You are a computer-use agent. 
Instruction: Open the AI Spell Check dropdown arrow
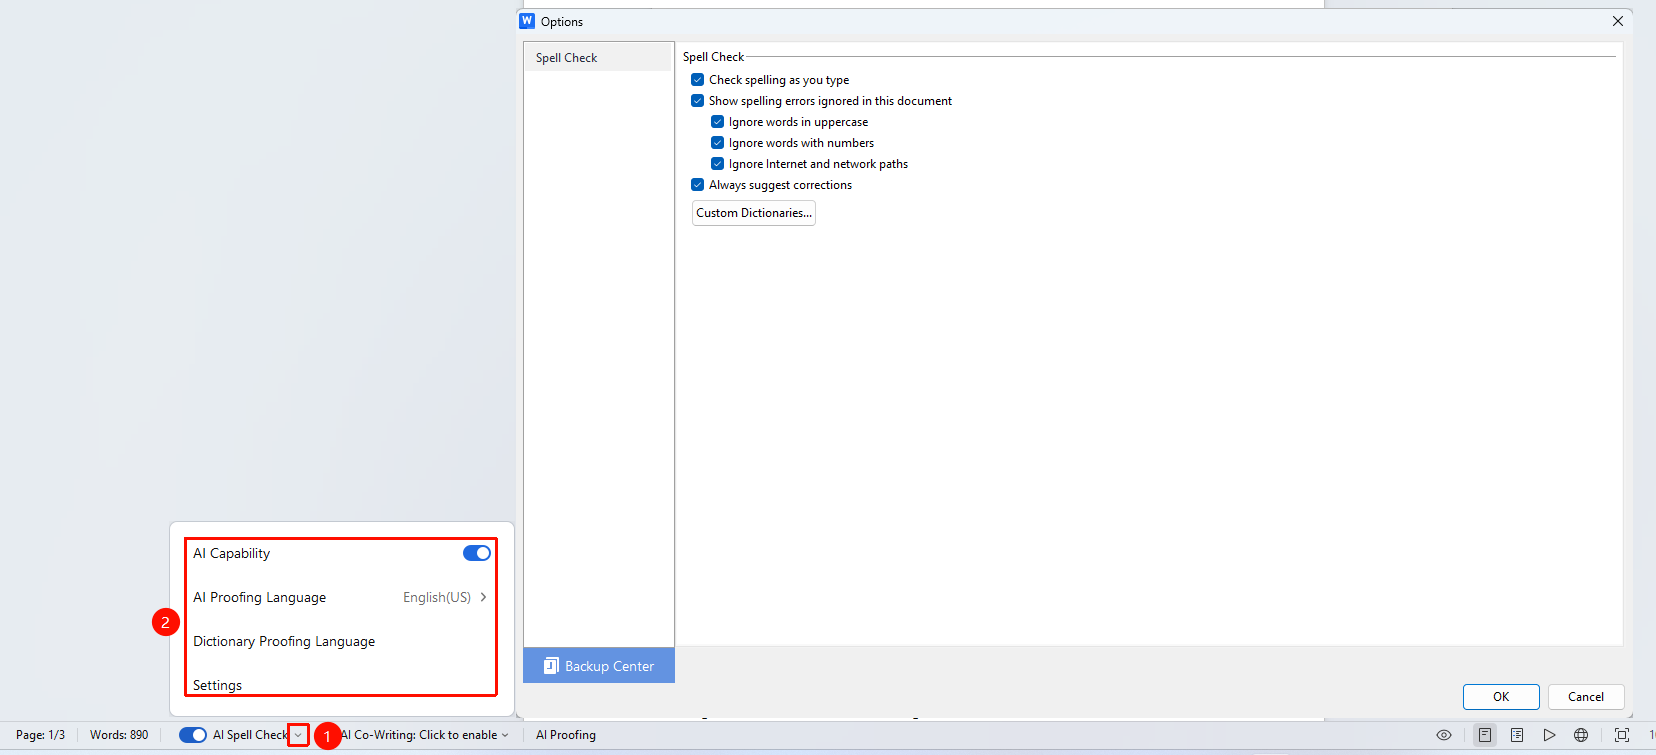coord(298,735)
